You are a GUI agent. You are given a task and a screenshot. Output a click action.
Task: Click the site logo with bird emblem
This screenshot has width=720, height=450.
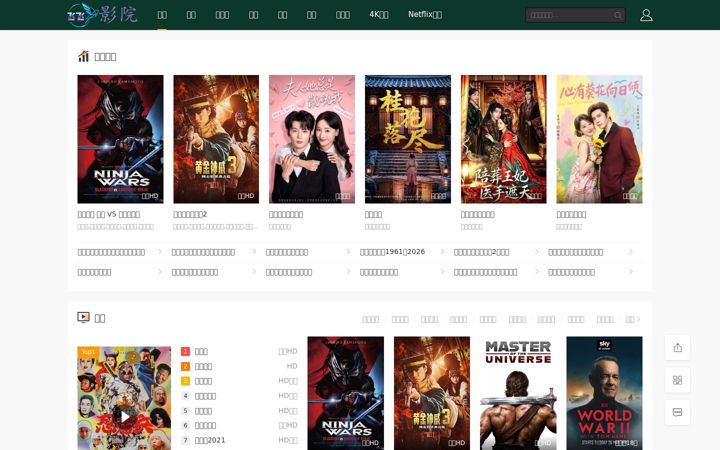click(x=102, y=15)
